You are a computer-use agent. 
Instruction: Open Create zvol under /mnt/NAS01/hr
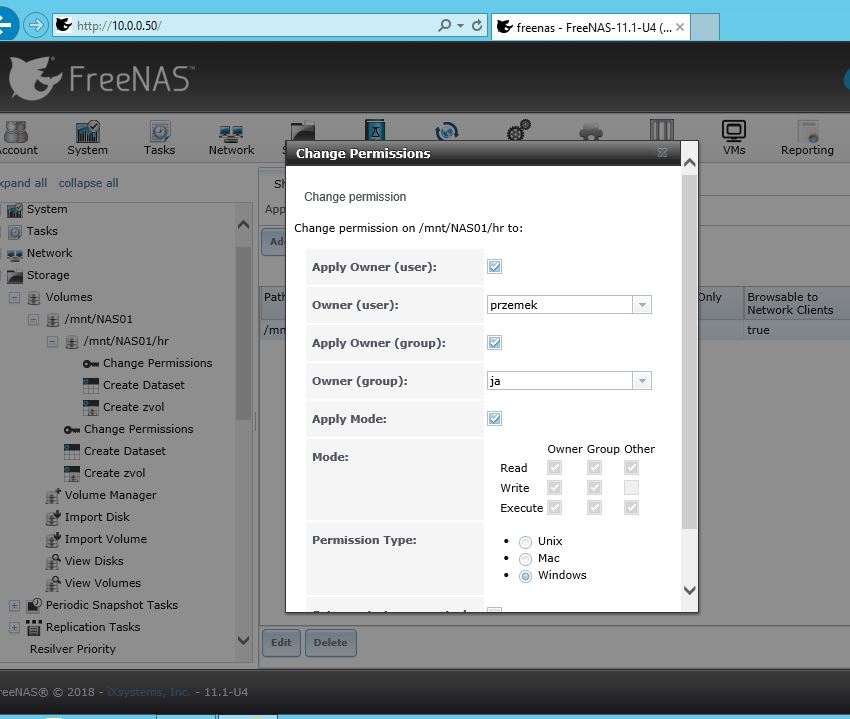tap(133, 407)
